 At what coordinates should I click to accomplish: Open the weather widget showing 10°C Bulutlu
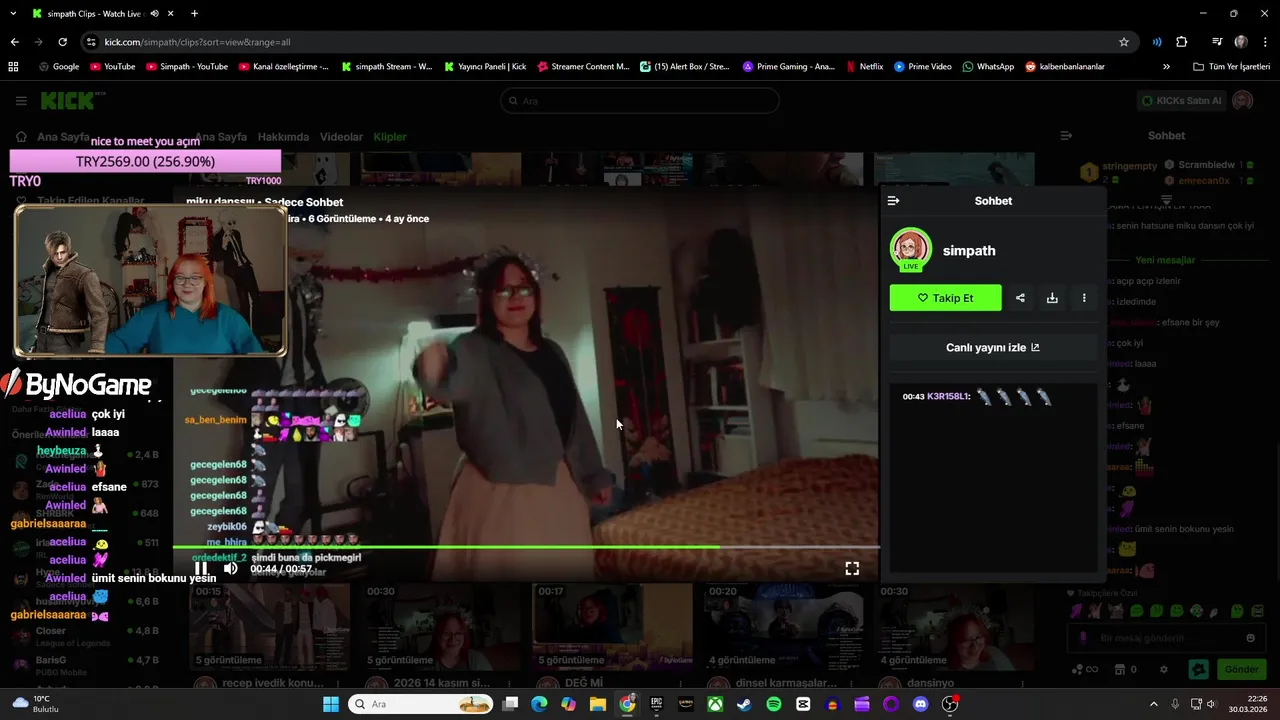[35, 704]
